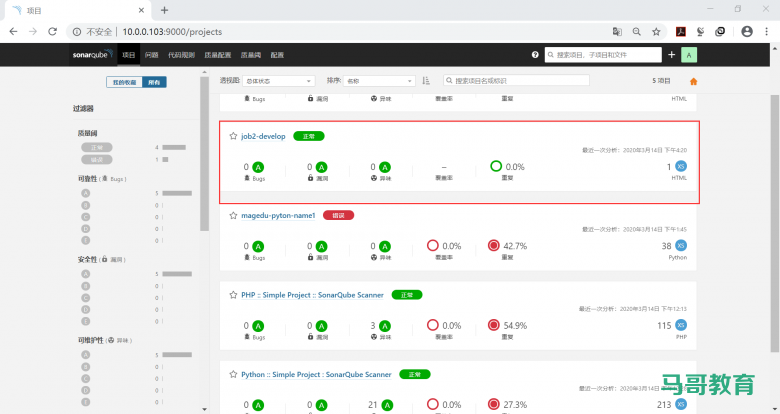This screenshot has width=780, height=414.
Task: Open the help question-mark icon
Action: (x=535, y=55)
